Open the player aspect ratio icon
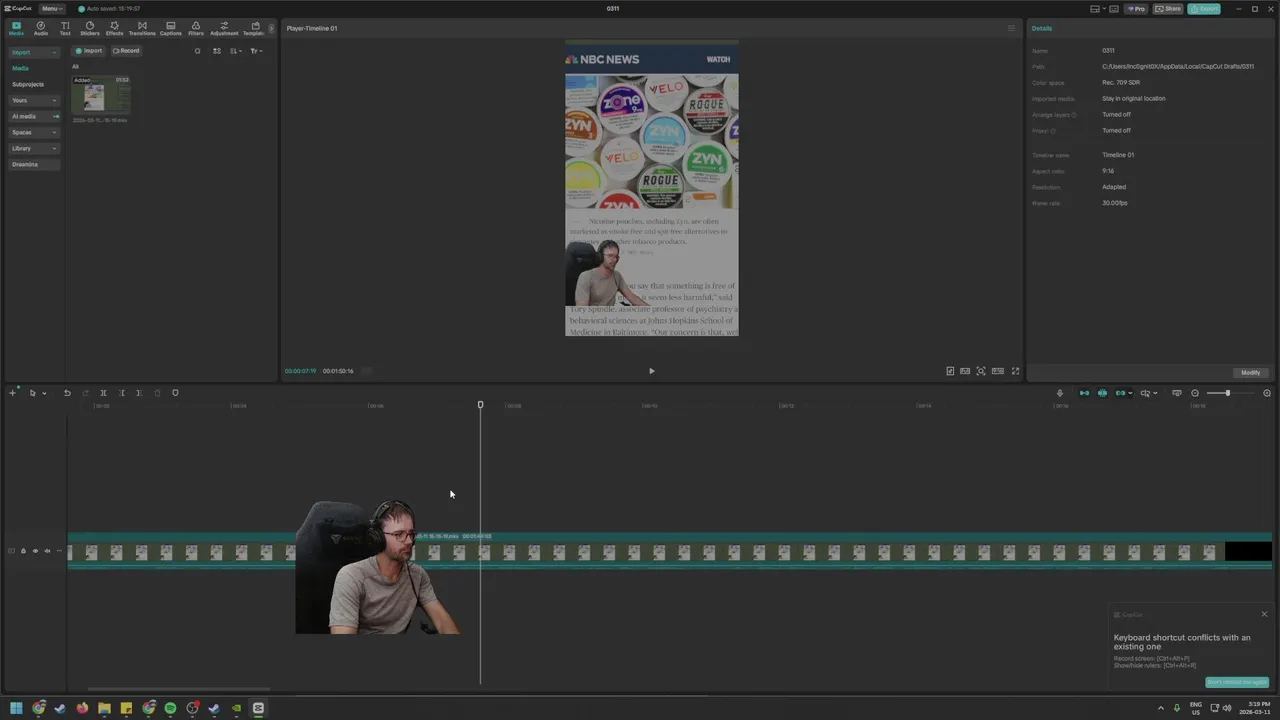This screenshot has width=1280, height=720. (x=998, y=371)
